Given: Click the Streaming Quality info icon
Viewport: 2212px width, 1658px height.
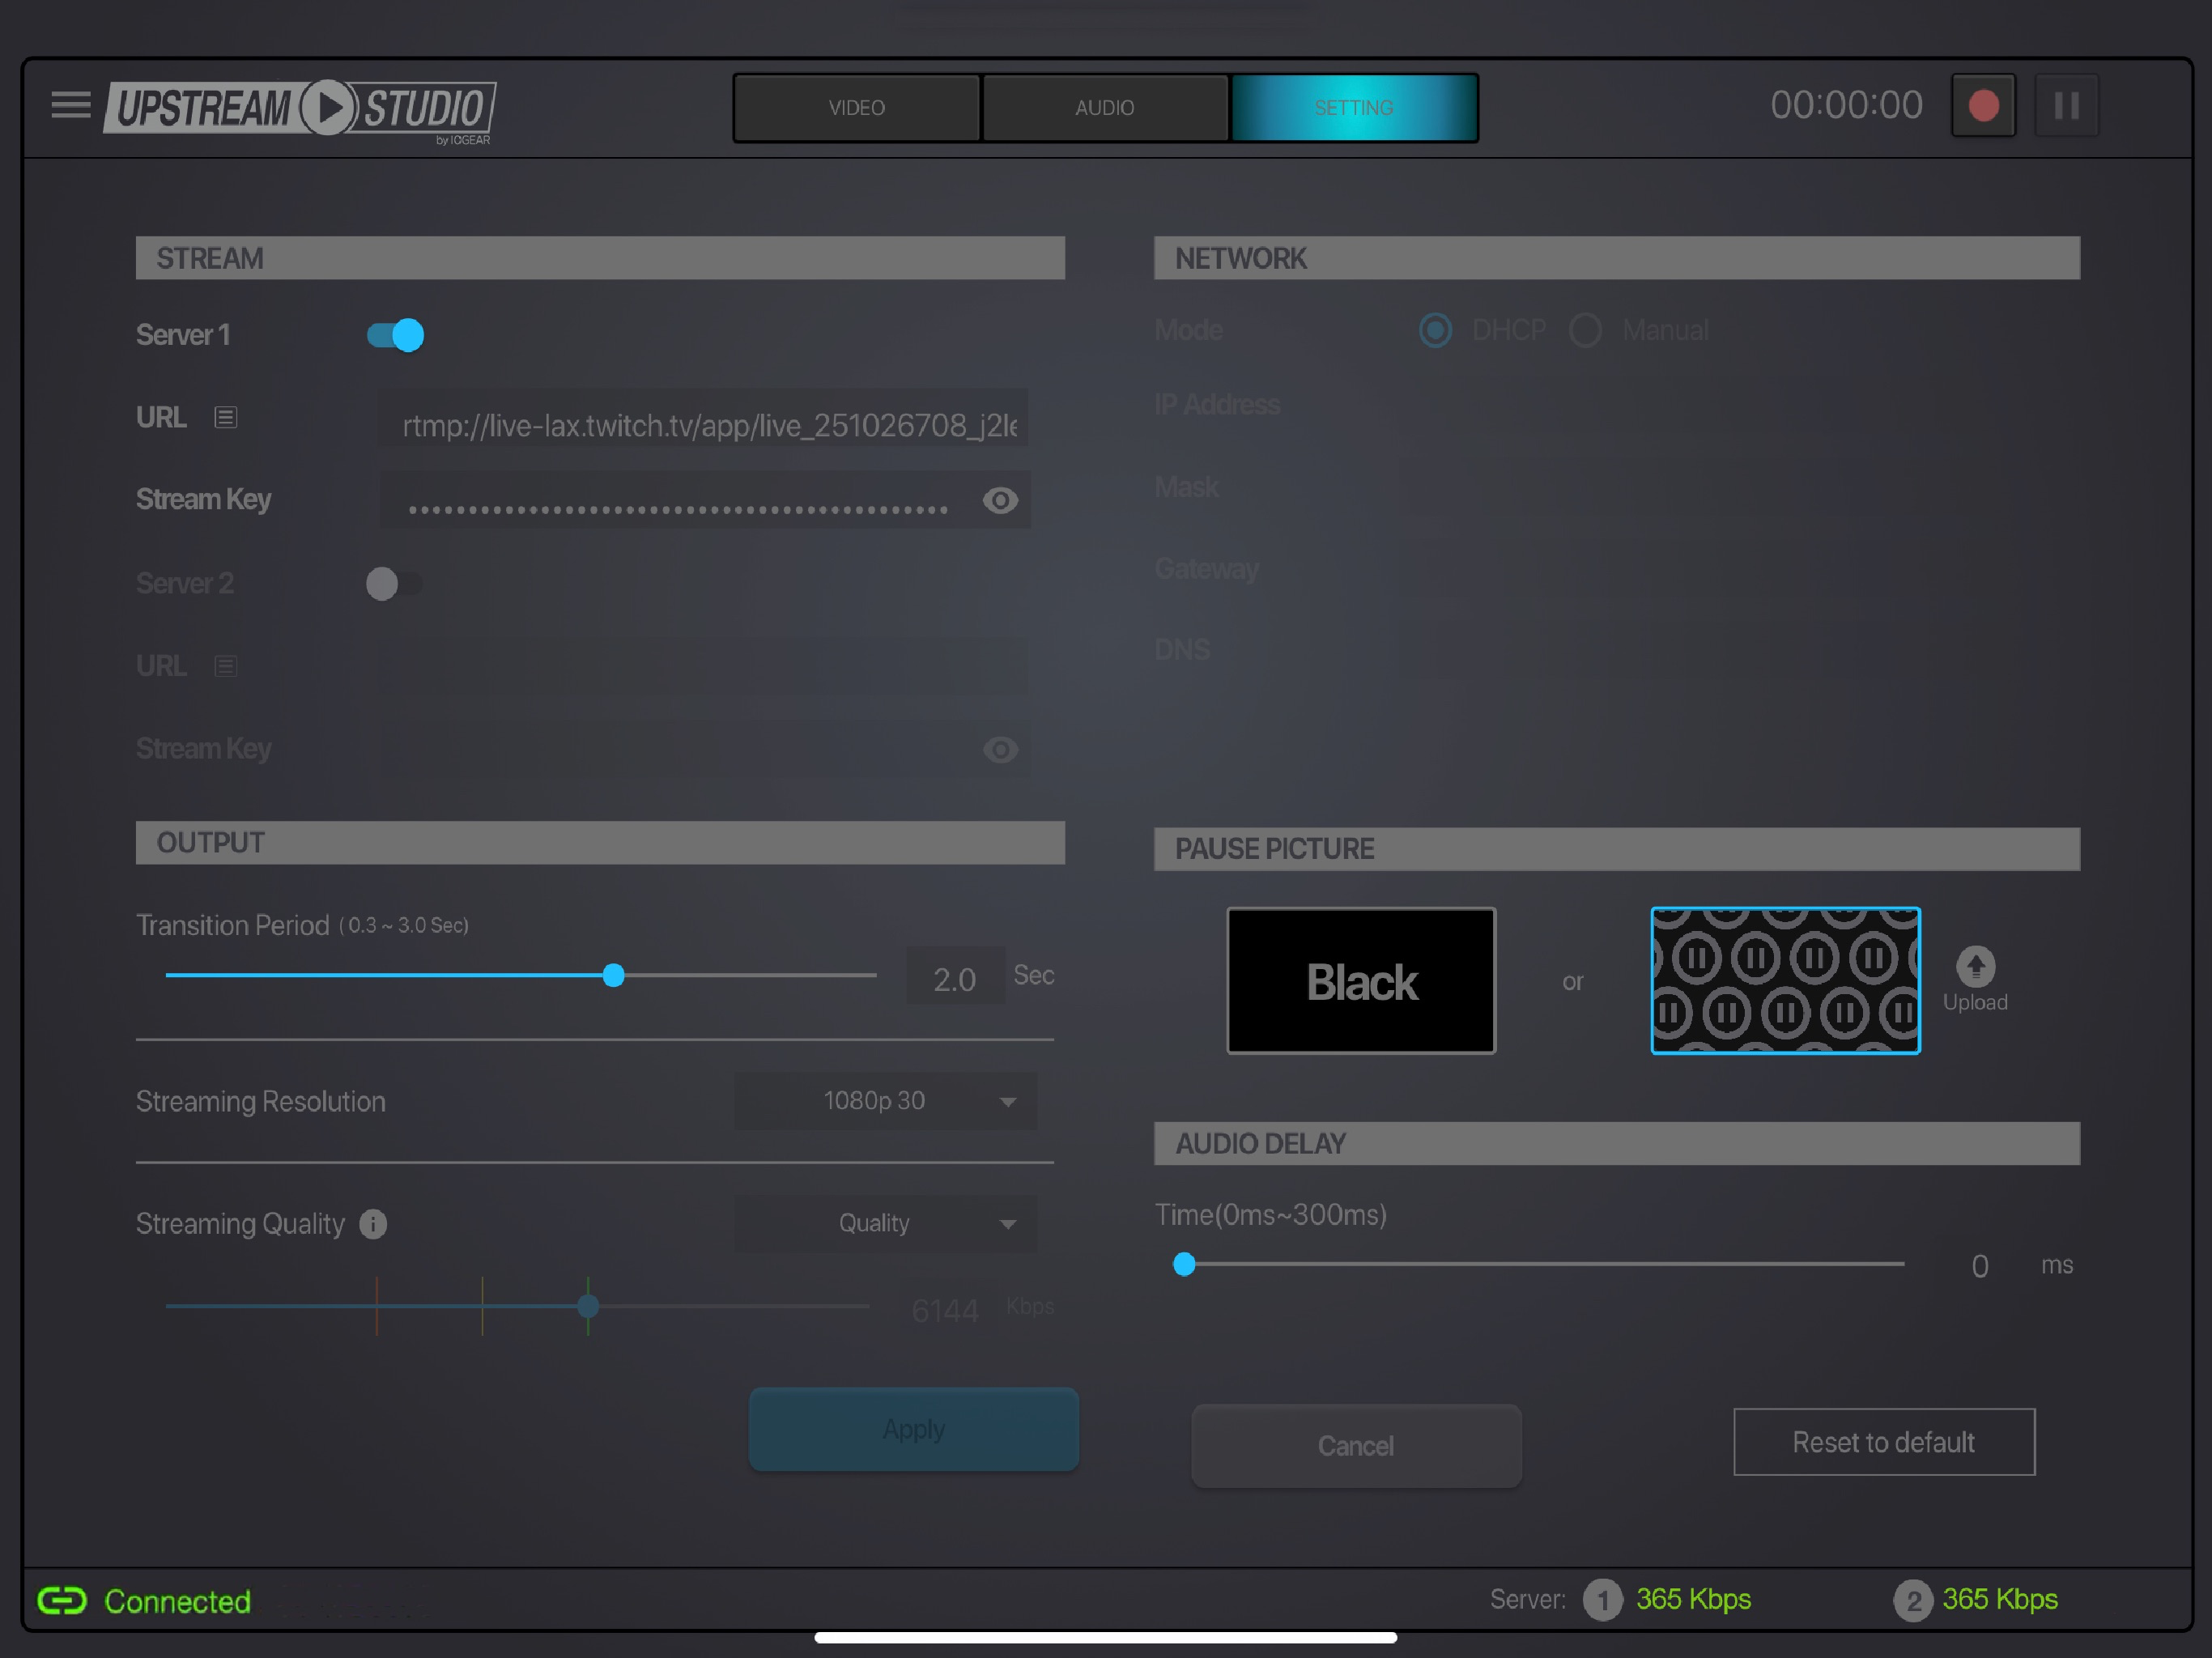Looking at the screenshot, I should (x=373, y=1224).
